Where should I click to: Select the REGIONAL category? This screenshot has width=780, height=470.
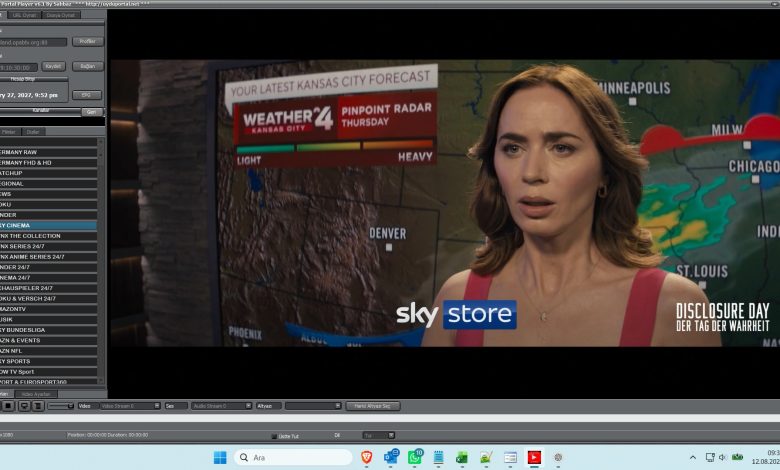pyautogui.click(x=48, y=184)
